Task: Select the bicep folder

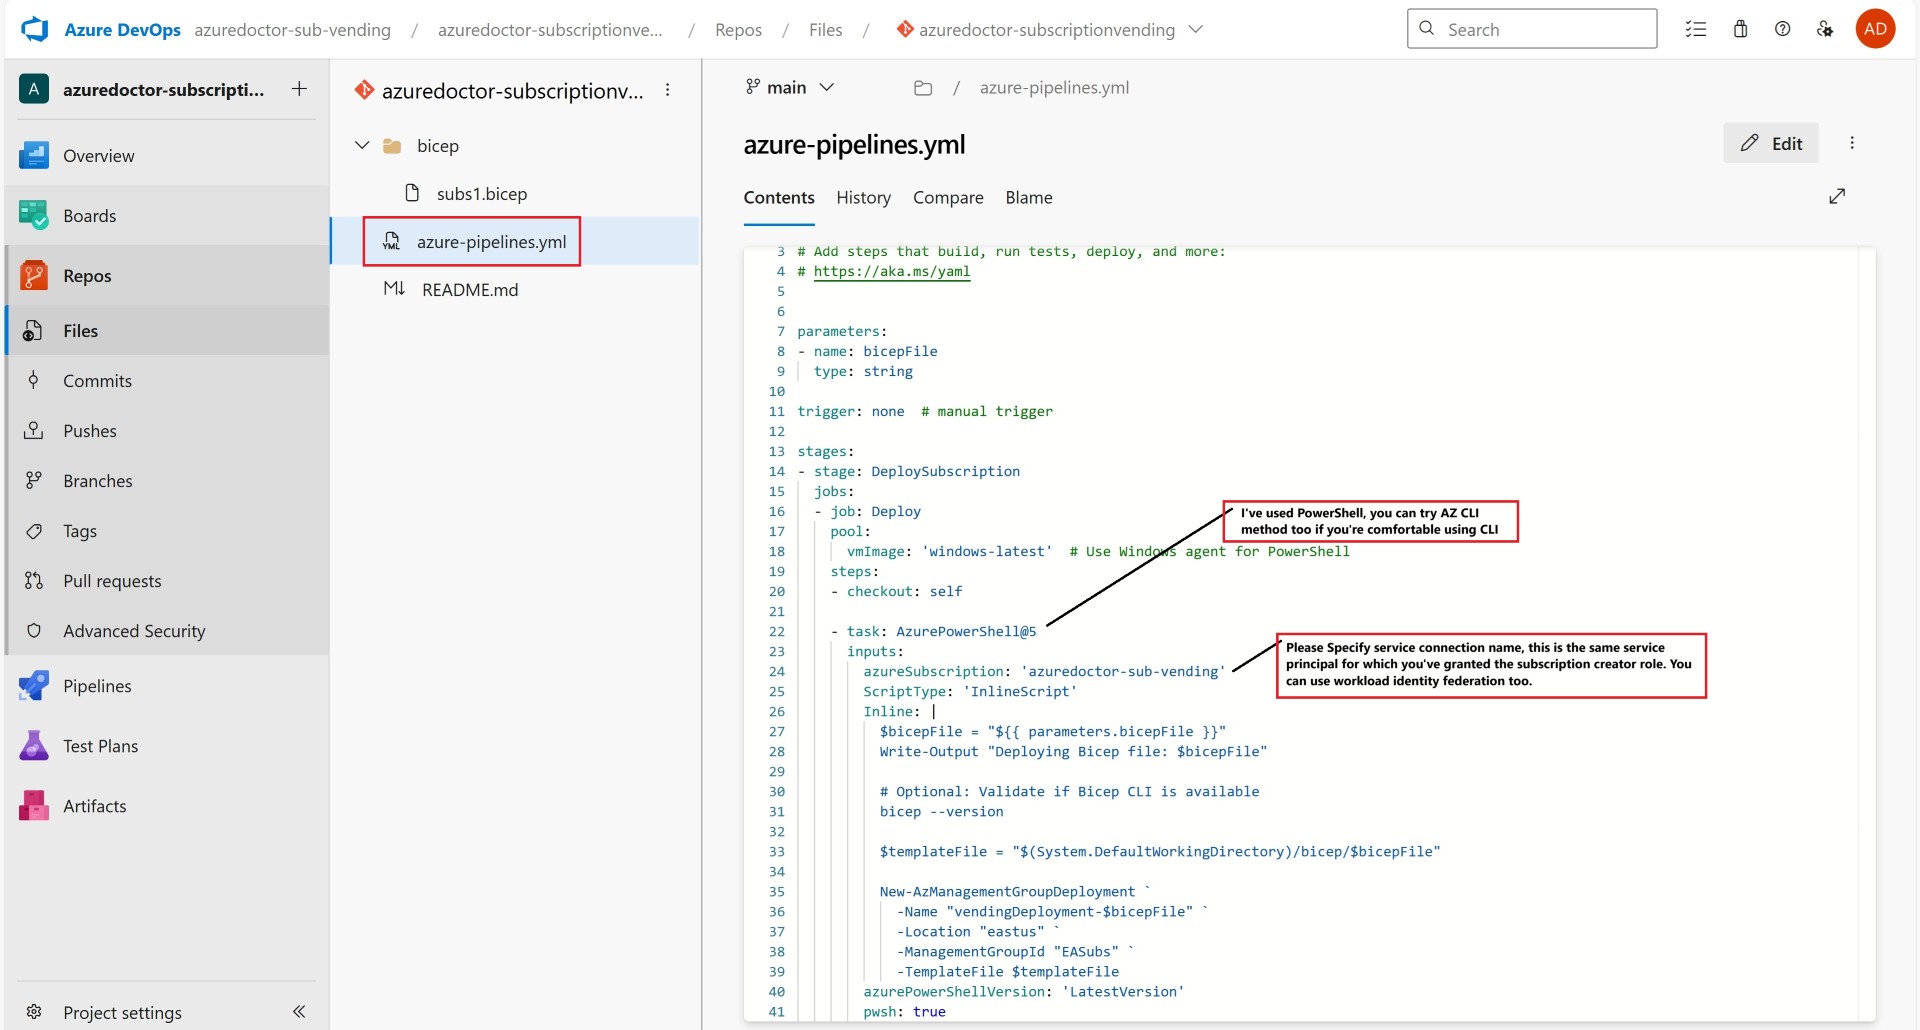Action: tap(437, 146)
